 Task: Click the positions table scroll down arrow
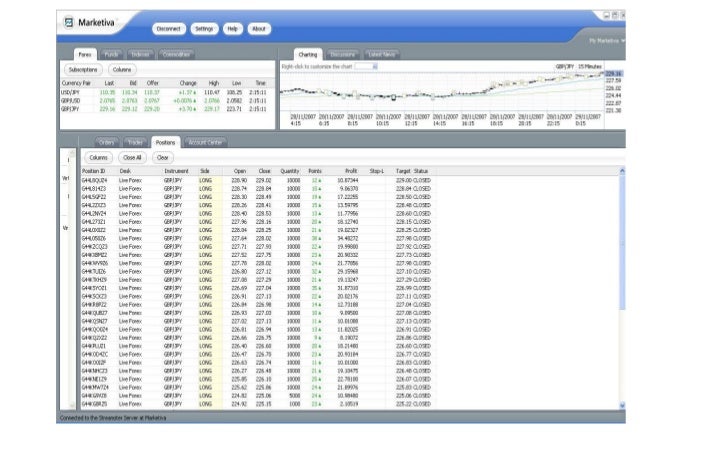tap(622, 405)
